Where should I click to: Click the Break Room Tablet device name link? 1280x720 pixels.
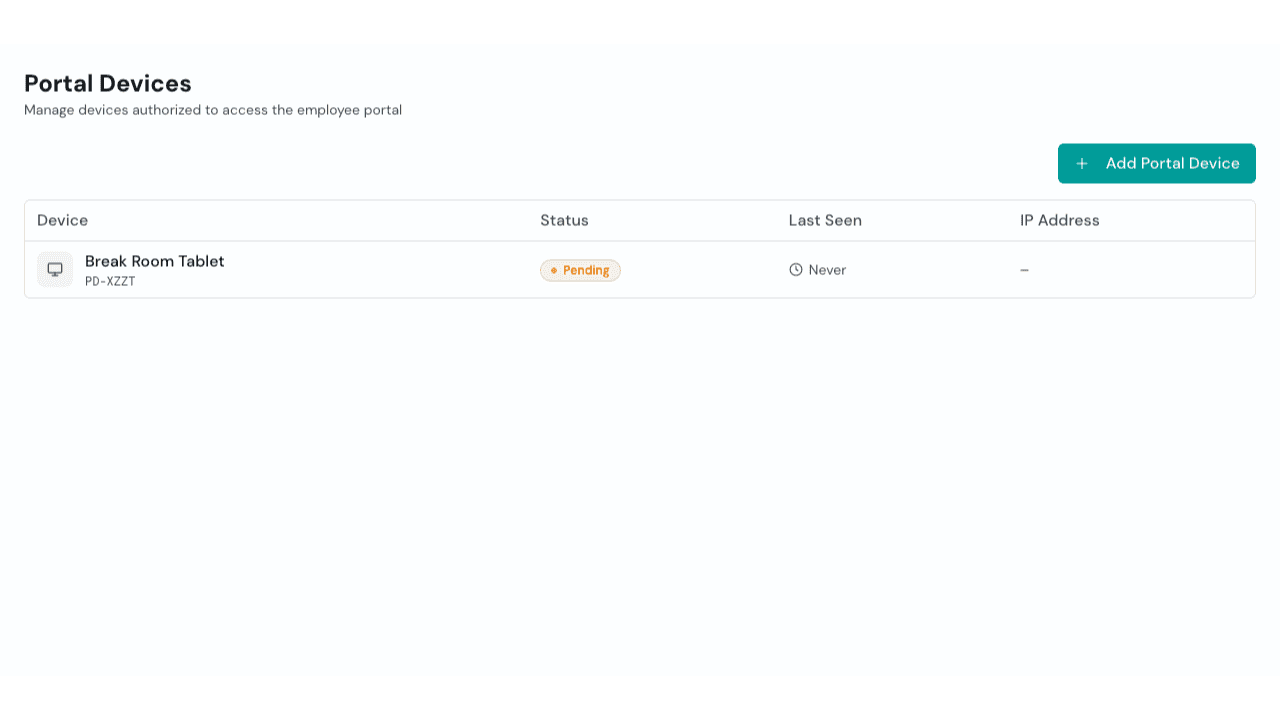[154, 261]
